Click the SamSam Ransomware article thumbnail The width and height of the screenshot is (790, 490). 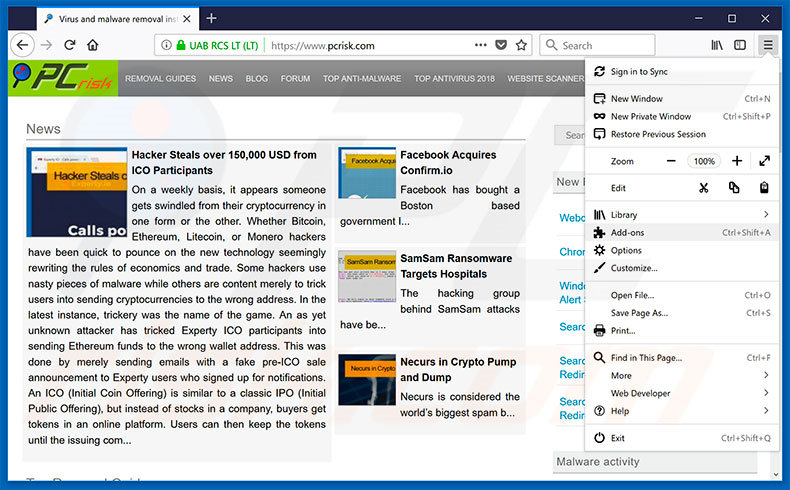(367, 276)
